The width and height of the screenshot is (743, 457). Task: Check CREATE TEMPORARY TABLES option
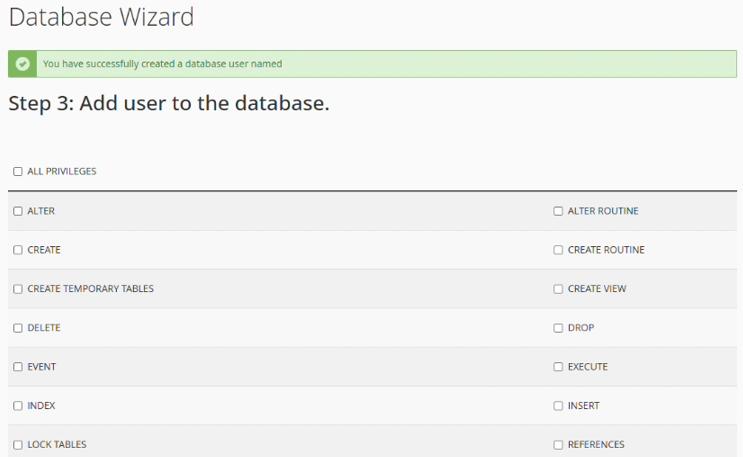point(18,289)
